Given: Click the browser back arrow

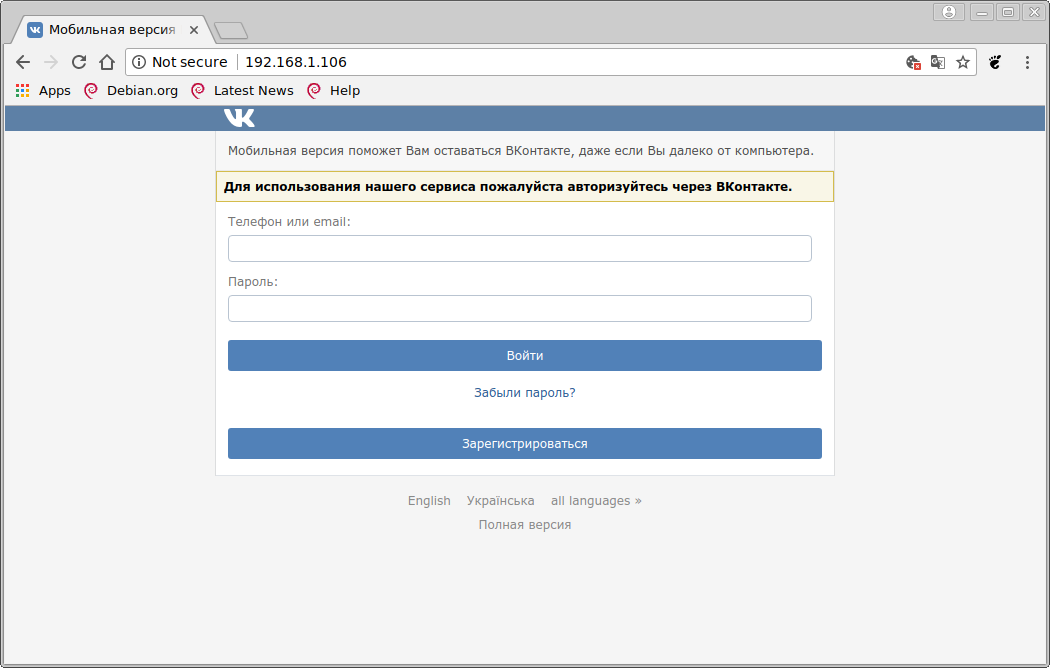Looking at the screenshot, I should click(23, 62).
